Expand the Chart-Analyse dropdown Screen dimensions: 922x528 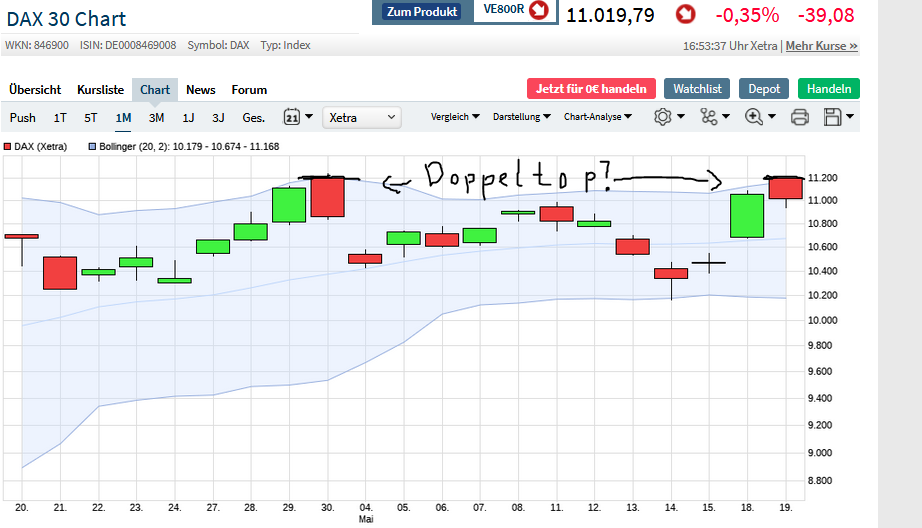point(597,117)
